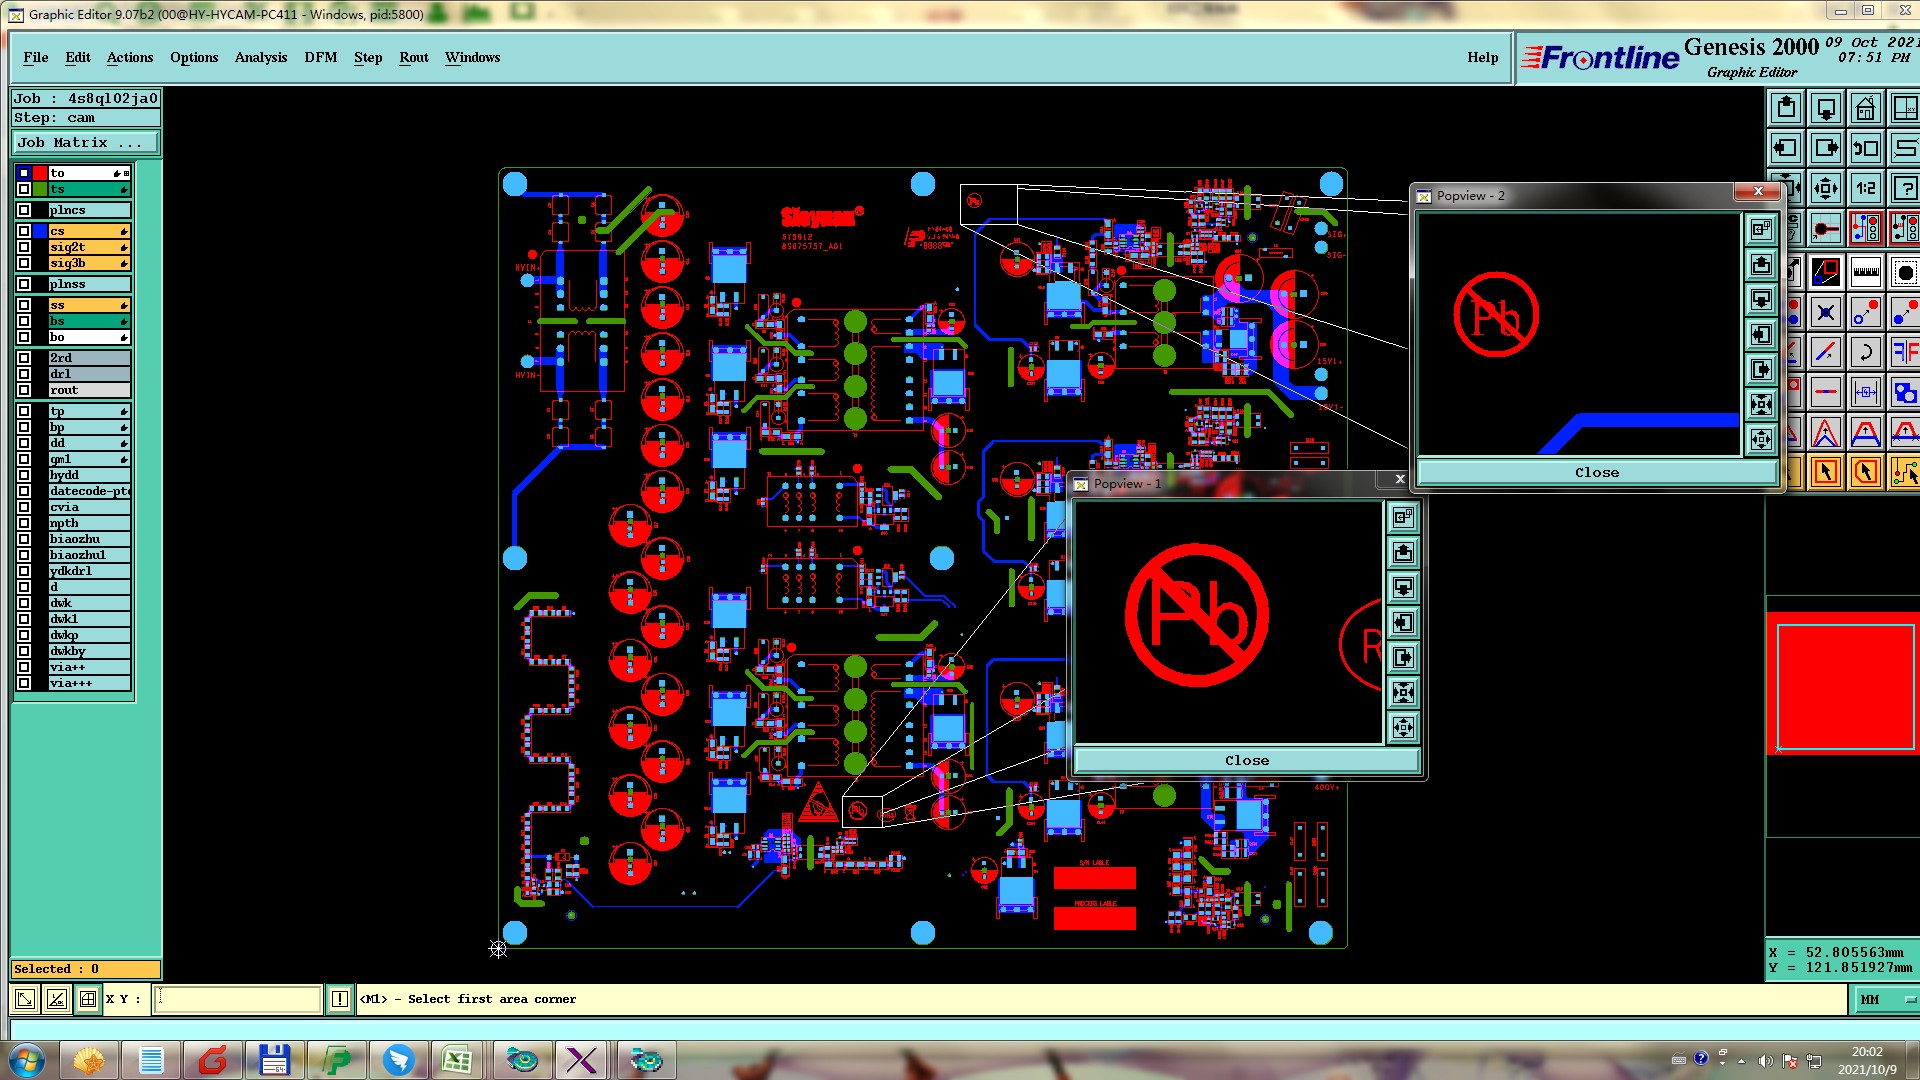Click the grid snap icon beside X Y
The image size is (1920, 1080).
pos(88,999)
